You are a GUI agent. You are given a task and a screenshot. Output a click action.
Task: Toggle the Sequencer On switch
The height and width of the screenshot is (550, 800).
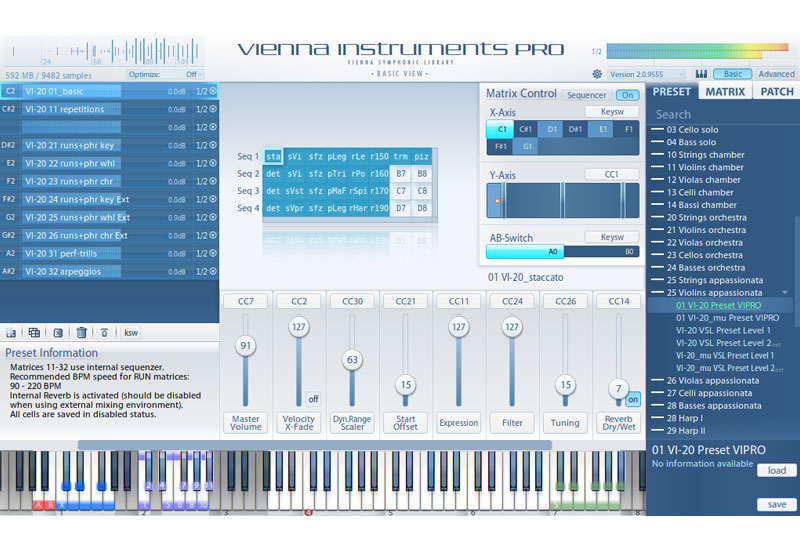628,95
